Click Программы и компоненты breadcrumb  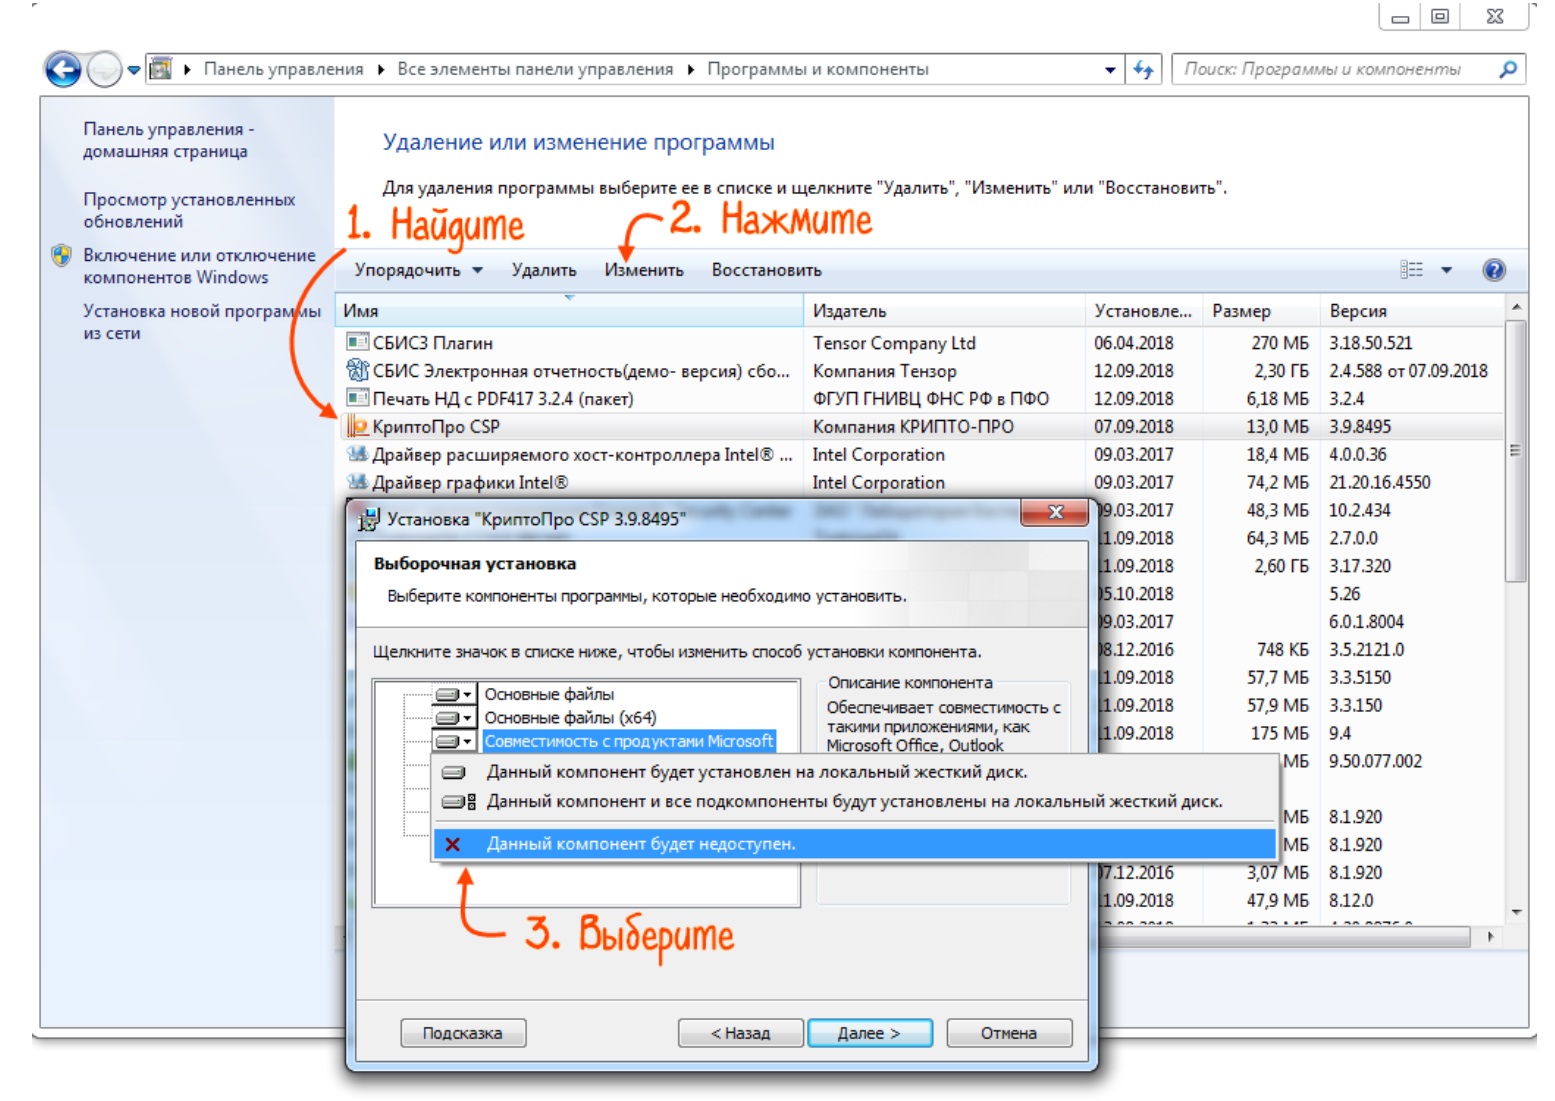(818, 69)
